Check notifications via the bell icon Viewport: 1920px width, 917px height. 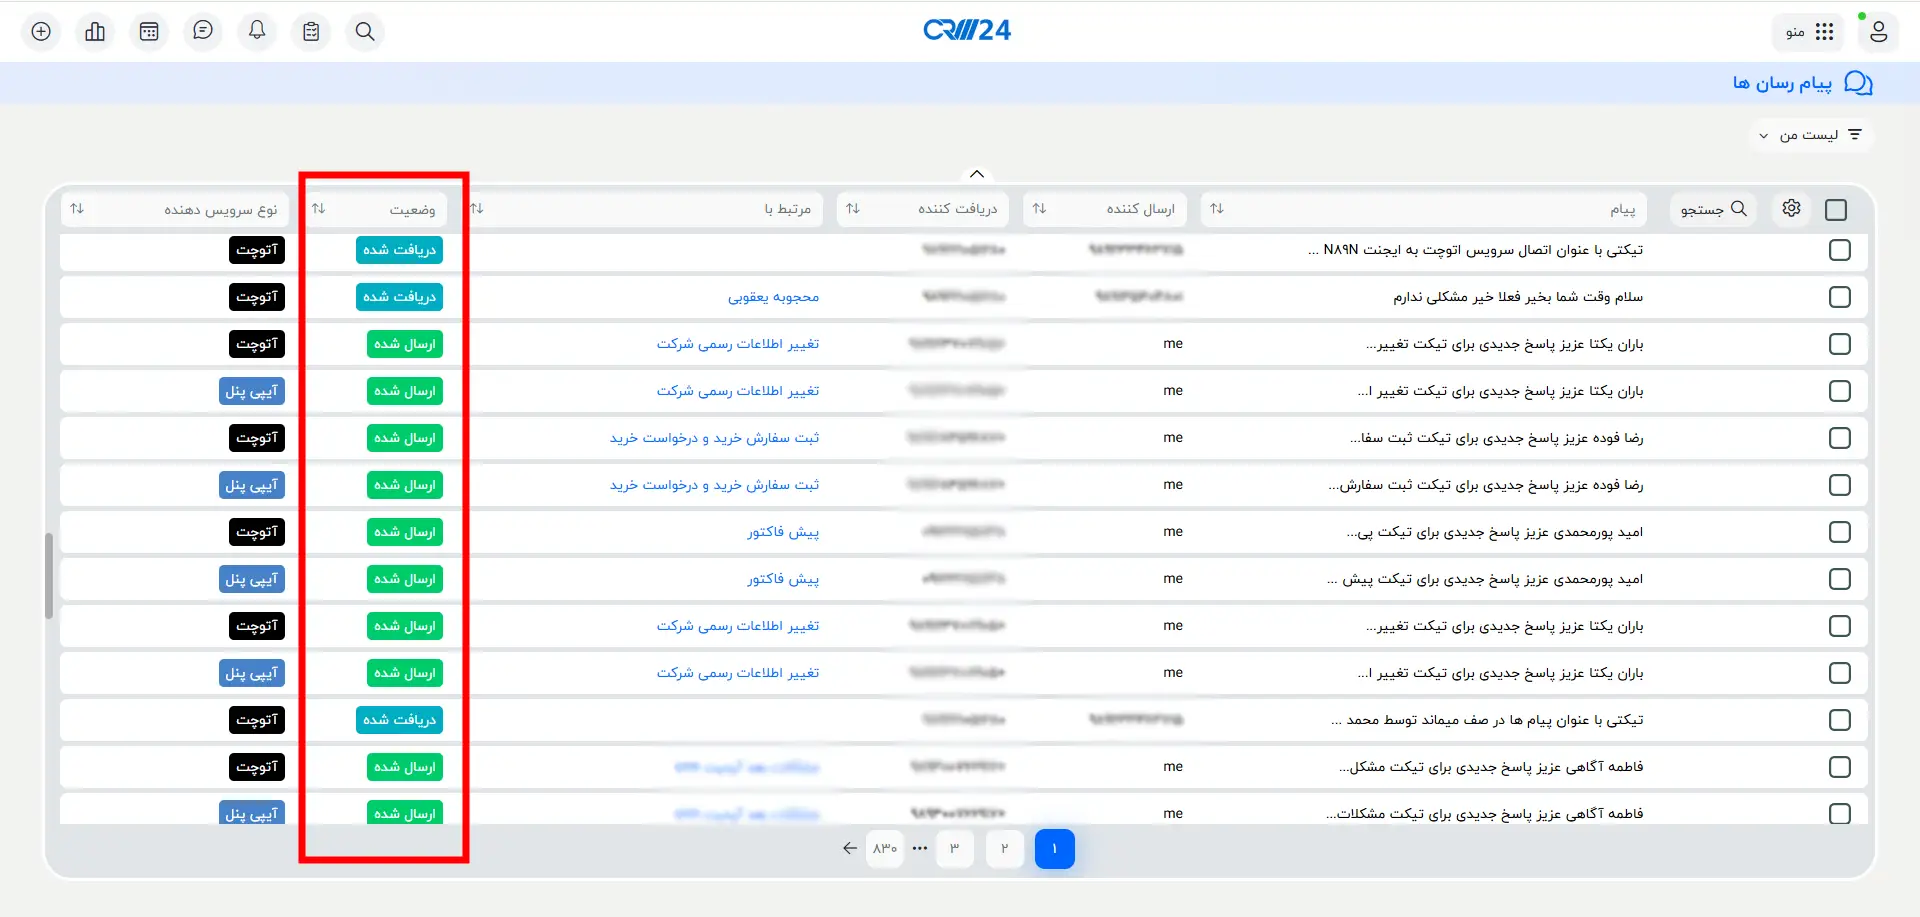click(257, 31)
